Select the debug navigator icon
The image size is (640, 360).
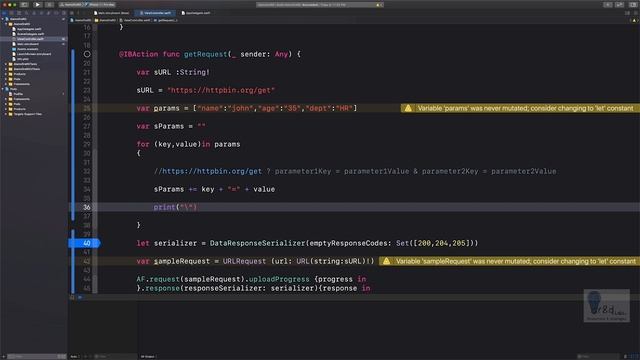click(x=49, y=13)
